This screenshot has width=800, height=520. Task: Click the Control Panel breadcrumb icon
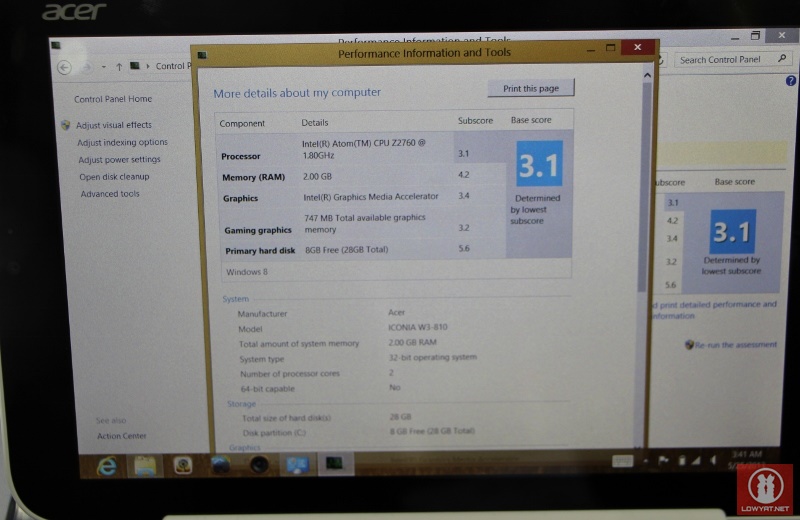(135, 66)
